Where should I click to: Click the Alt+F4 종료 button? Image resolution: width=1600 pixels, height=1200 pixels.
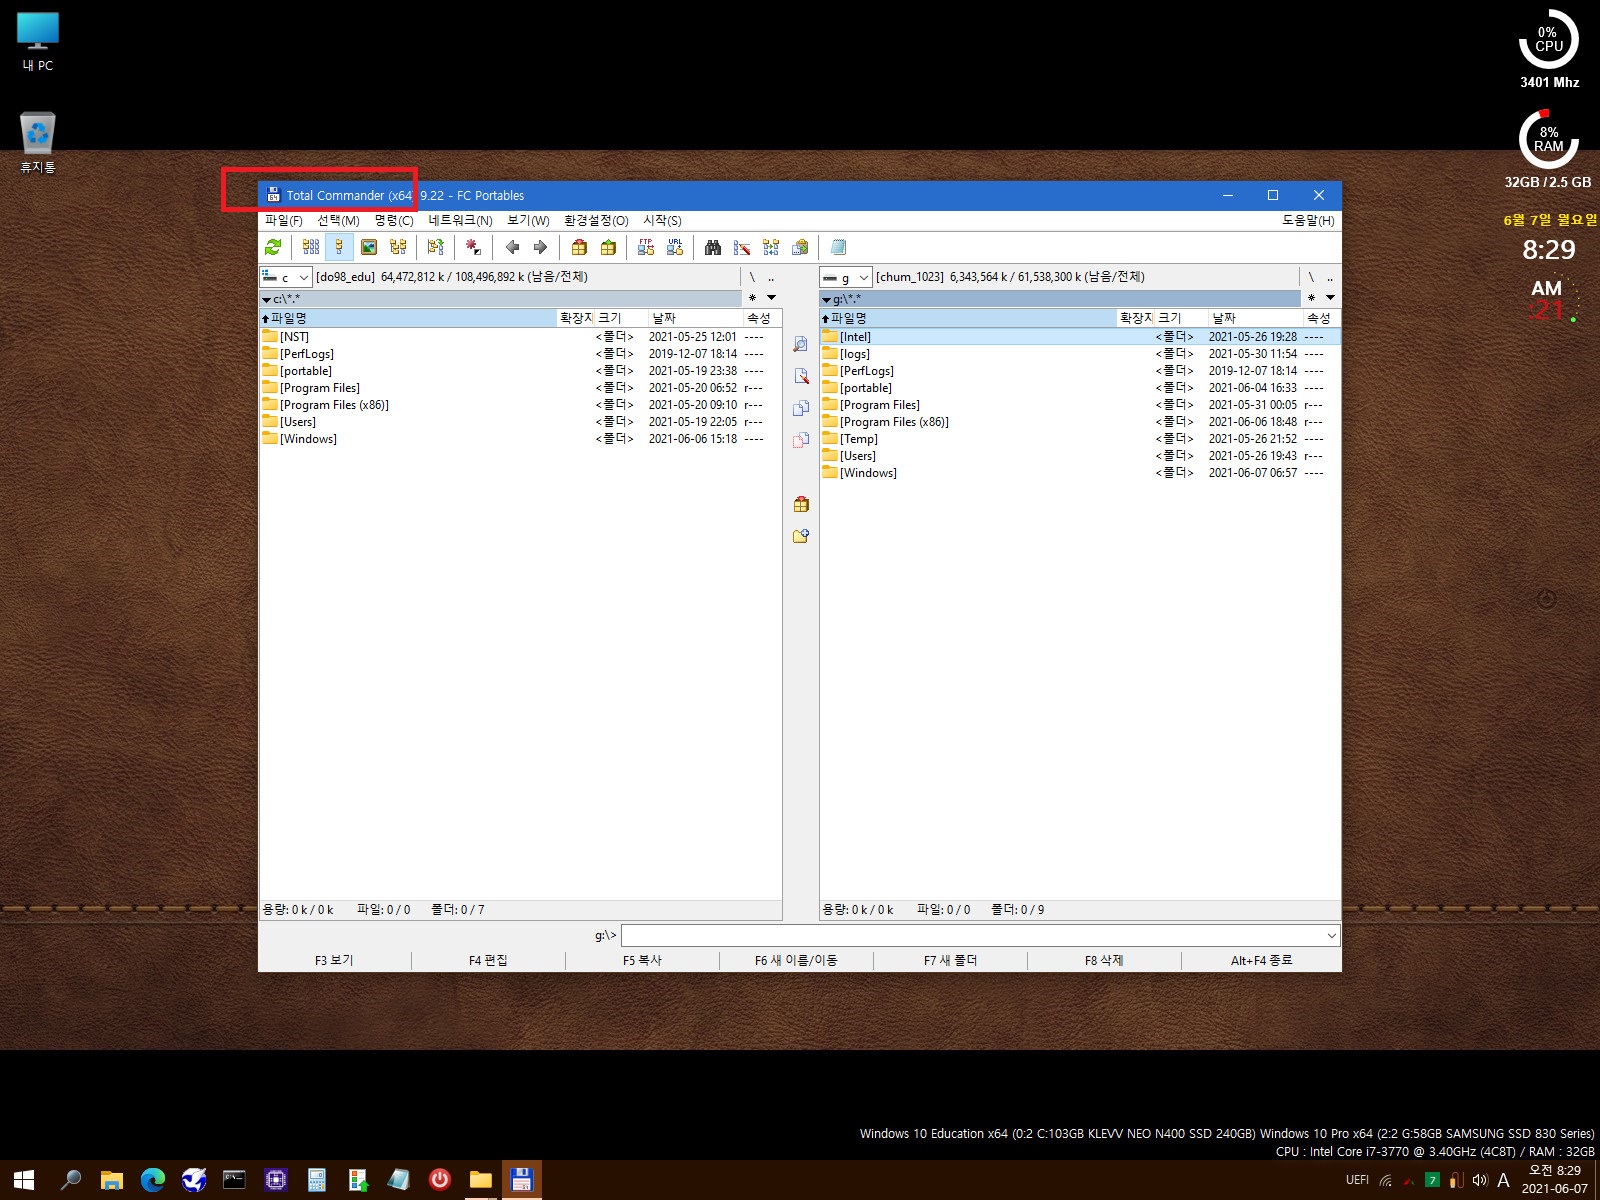coord(1261,960)
